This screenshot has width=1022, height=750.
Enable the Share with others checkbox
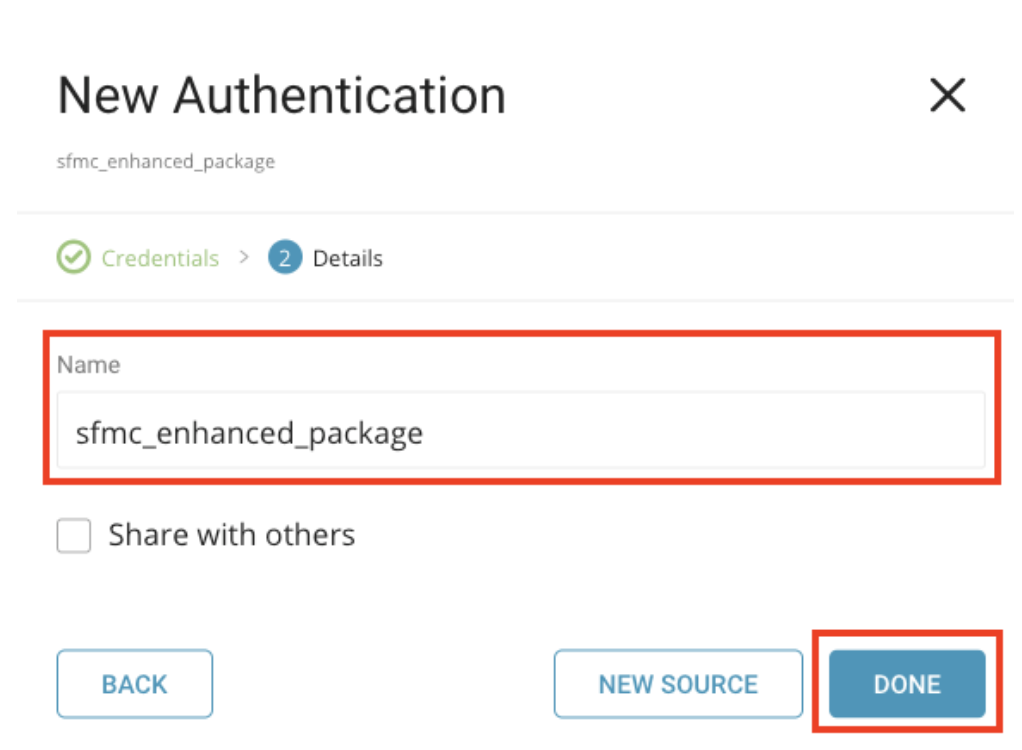(x=74, y=536)
